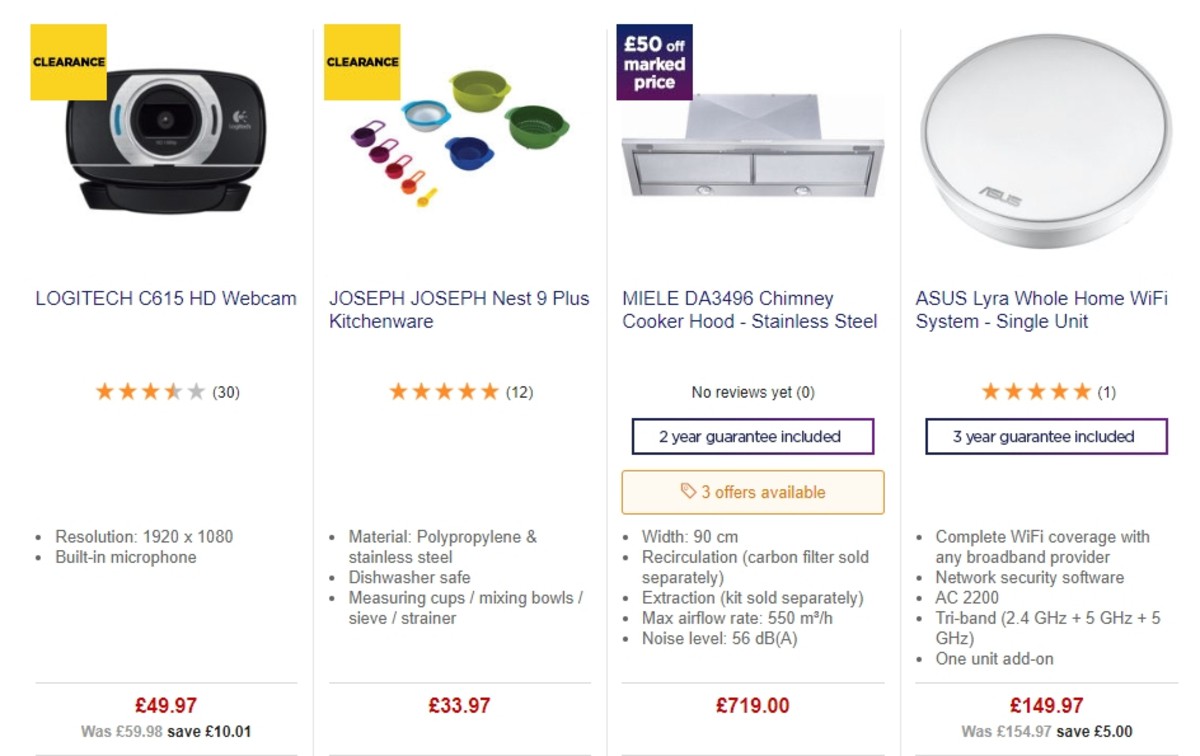1200x756 pixels.
Task: Click No reviews yet for the Miele hood
Action: (x=752, y=392)
